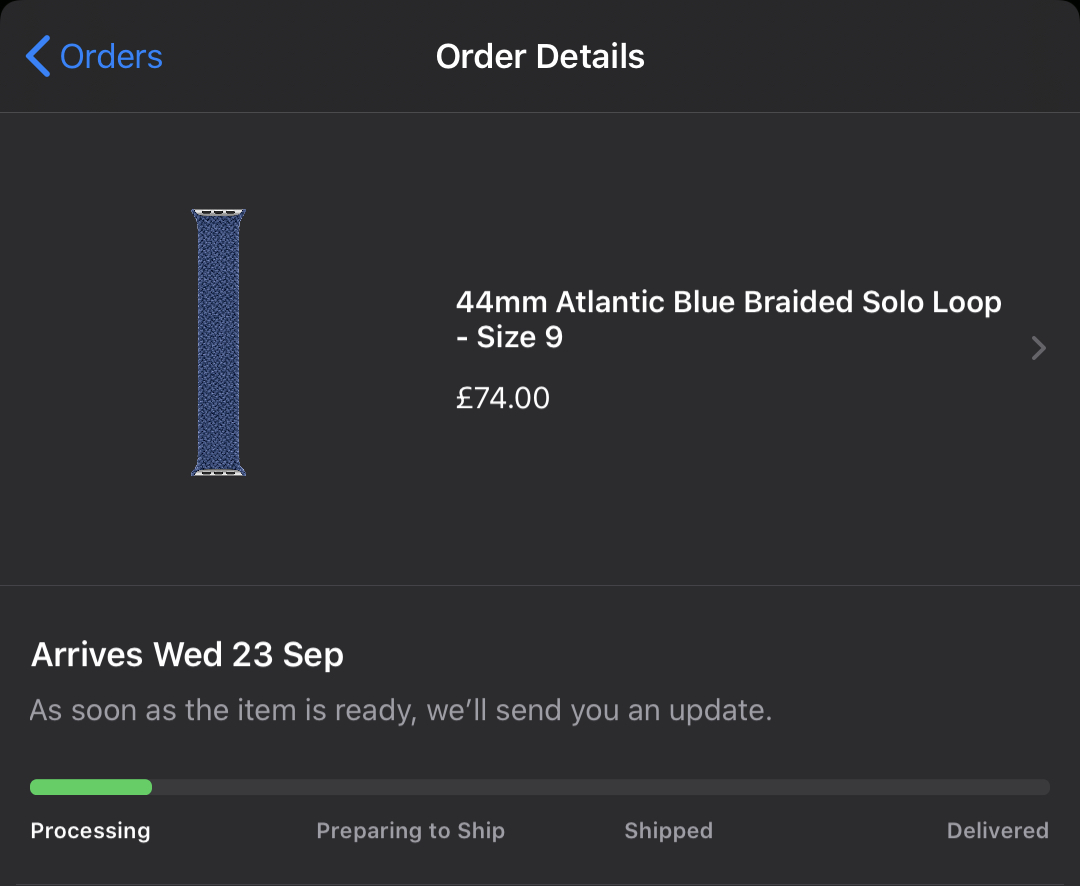Click the bottom metal connector of watch band

pyautogui.click(x=218, y=472)
